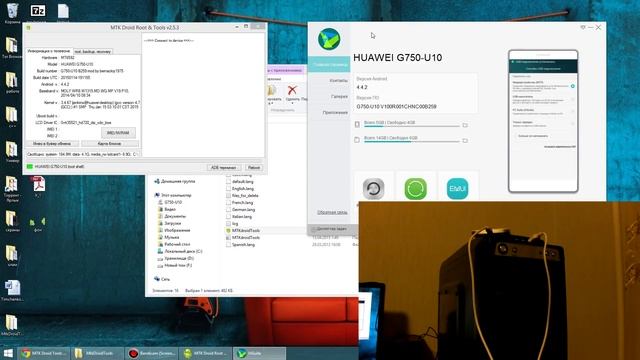Open 'Музыка' in Explorer navigation pane
Viewport: 640px width, 360px height.
point(168,237)
